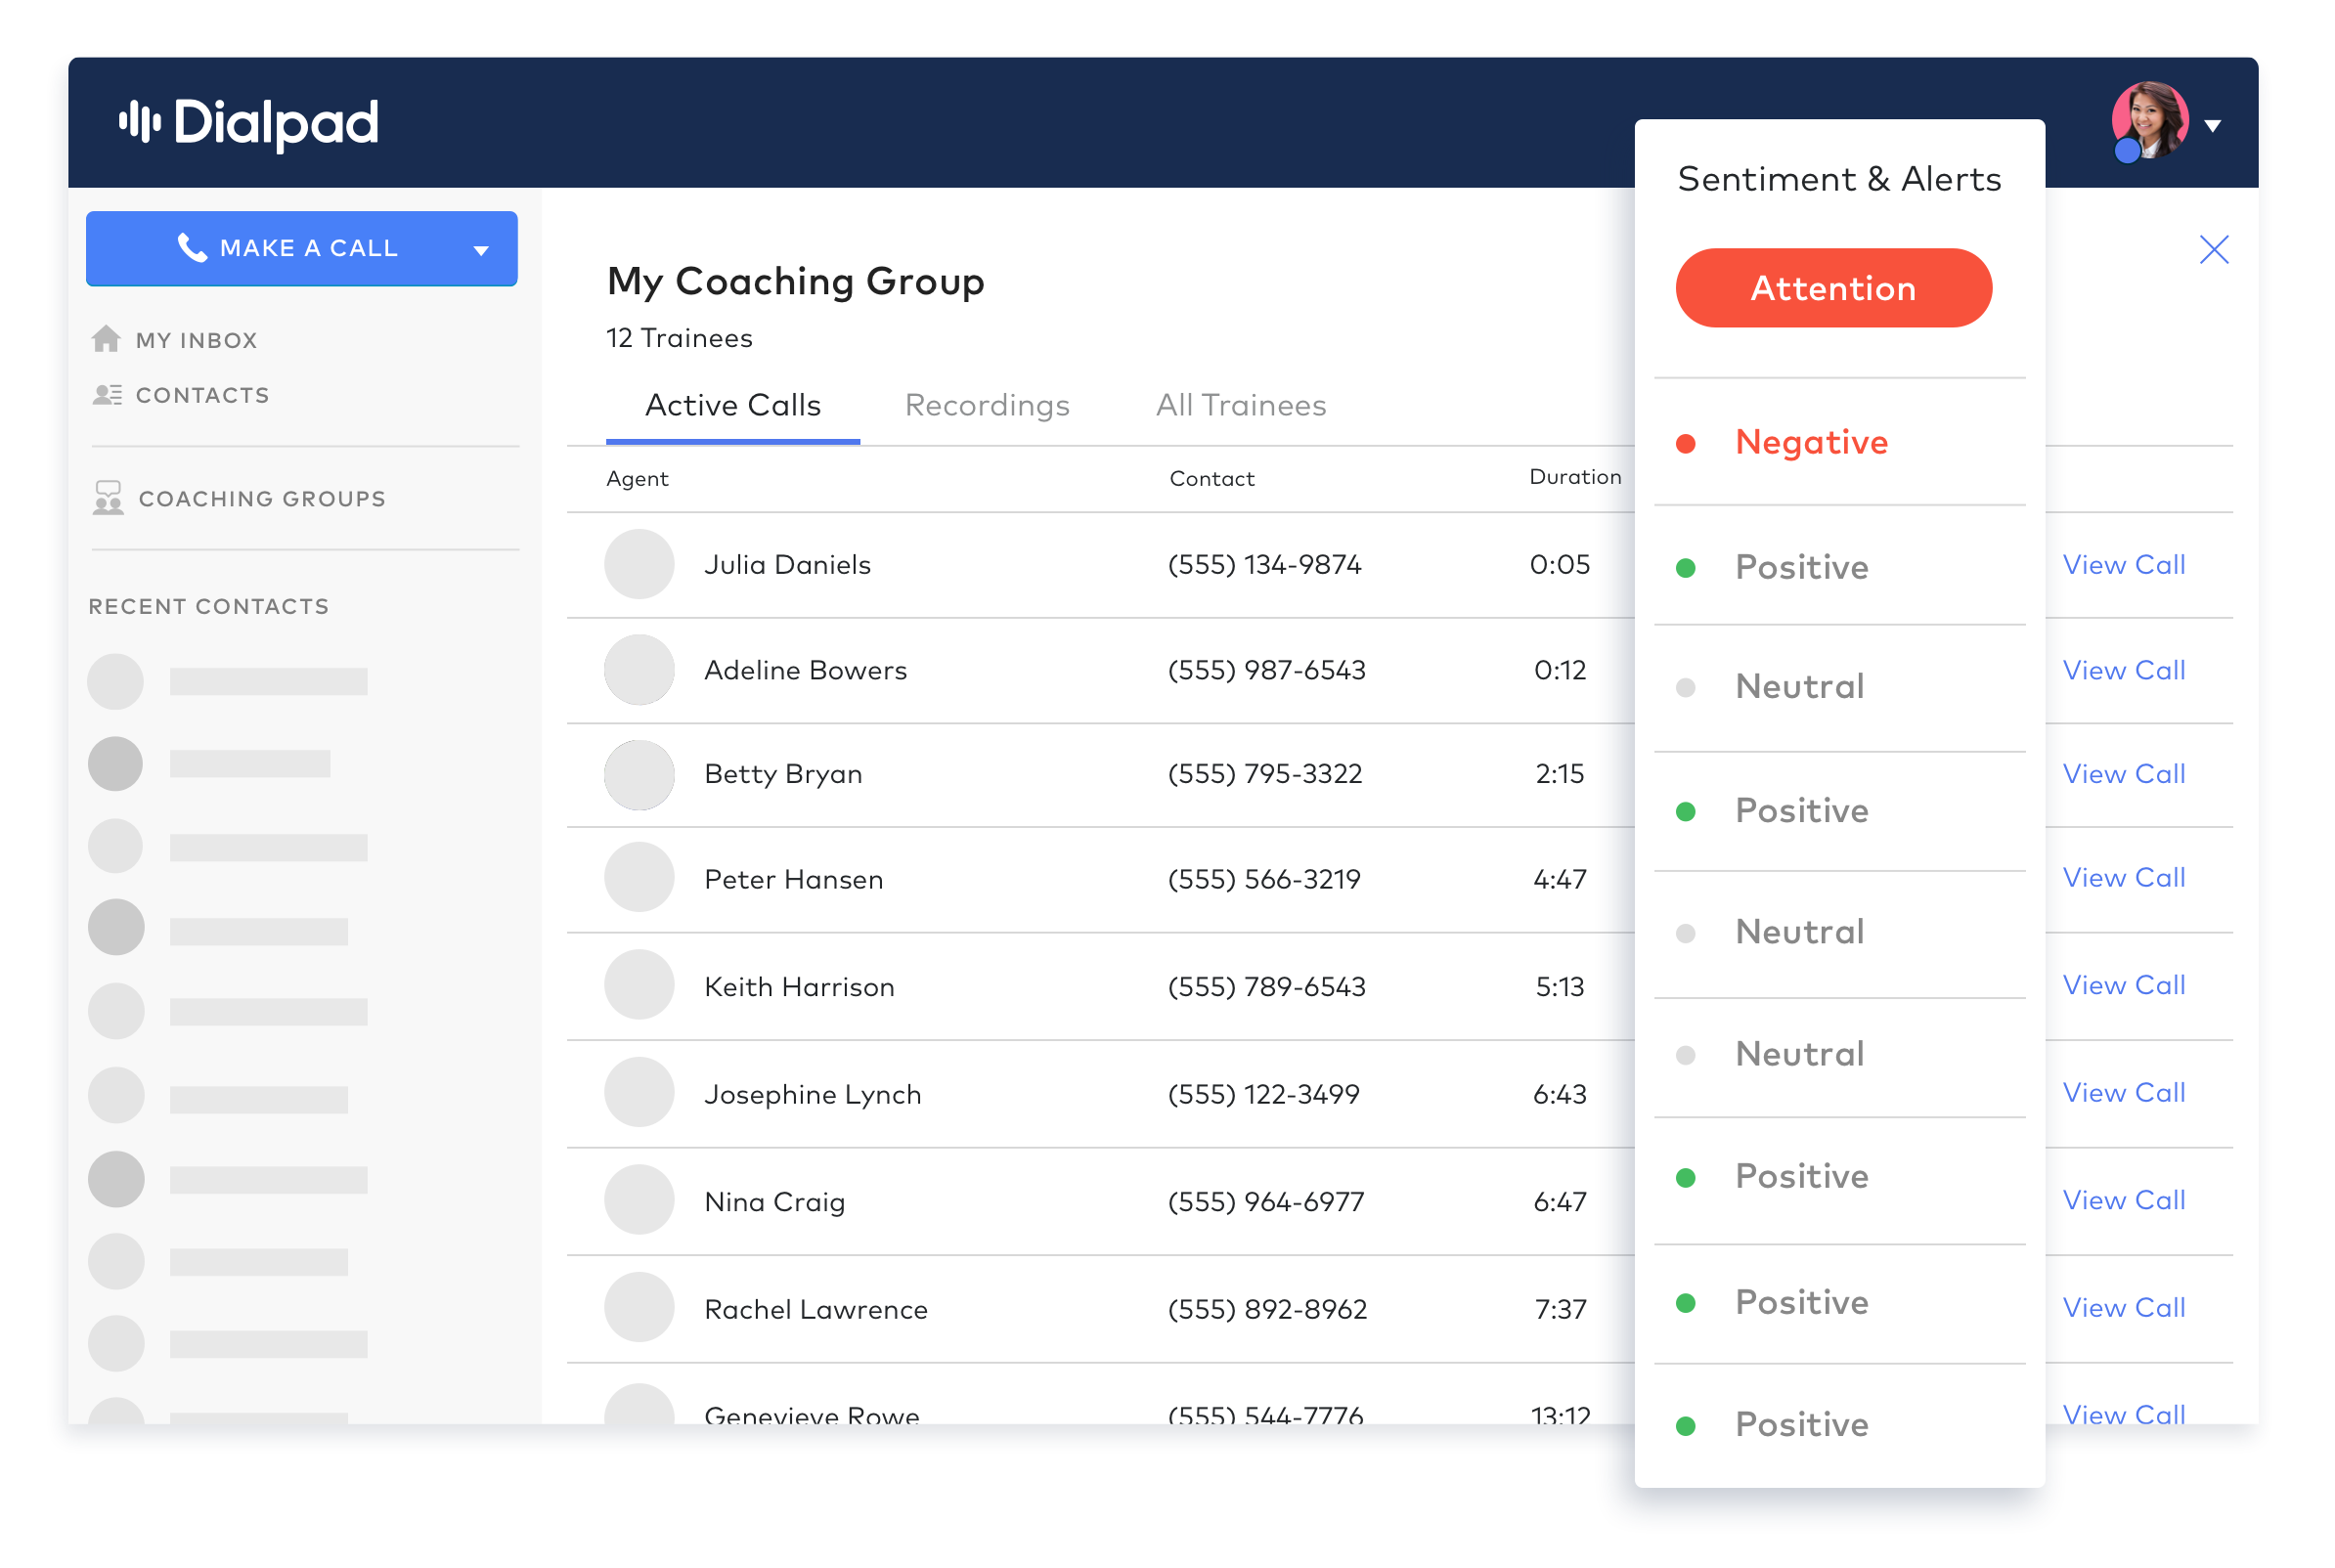Click the Recent Contacts heading
Screen dimensions: 2335x1568
tap(209, 607)
